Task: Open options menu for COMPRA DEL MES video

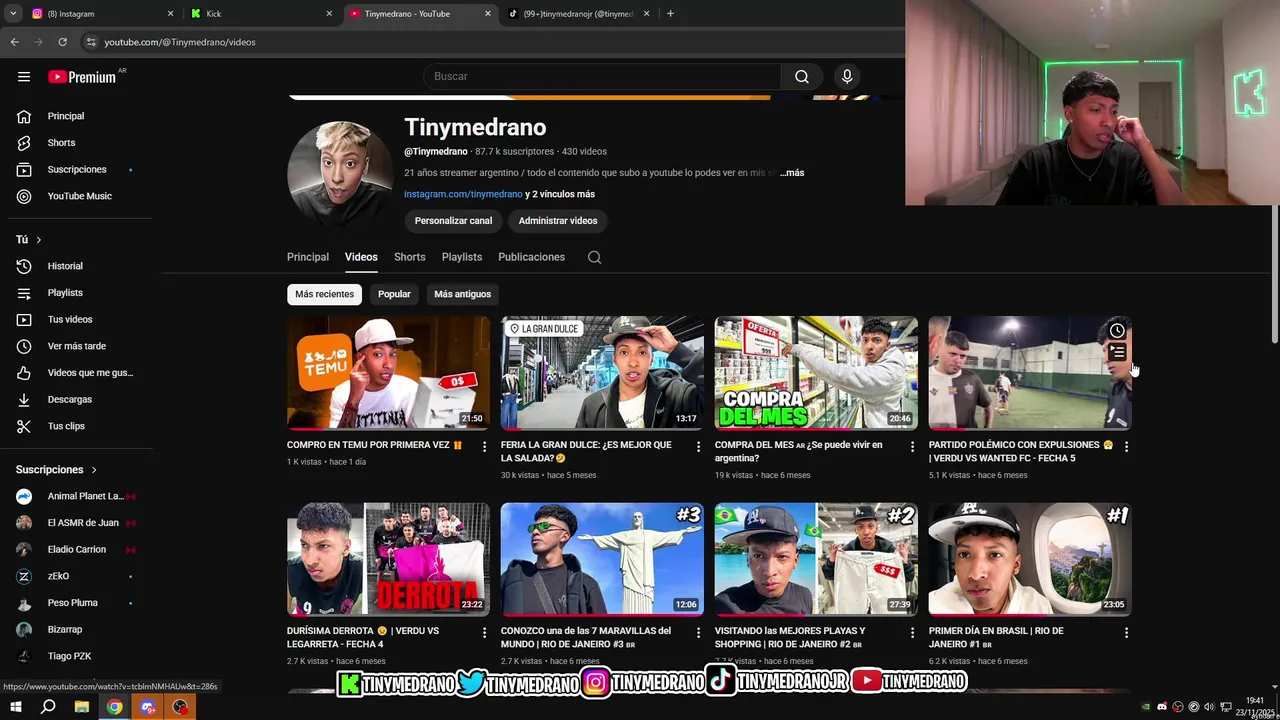Action: tap(912, 446)
